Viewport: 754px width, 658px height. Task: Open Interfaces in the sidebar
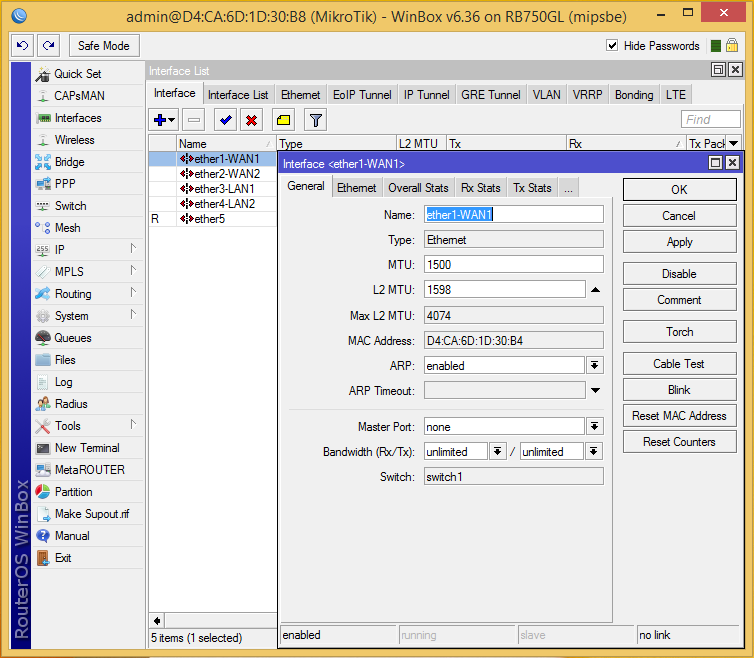click(78, 118)
